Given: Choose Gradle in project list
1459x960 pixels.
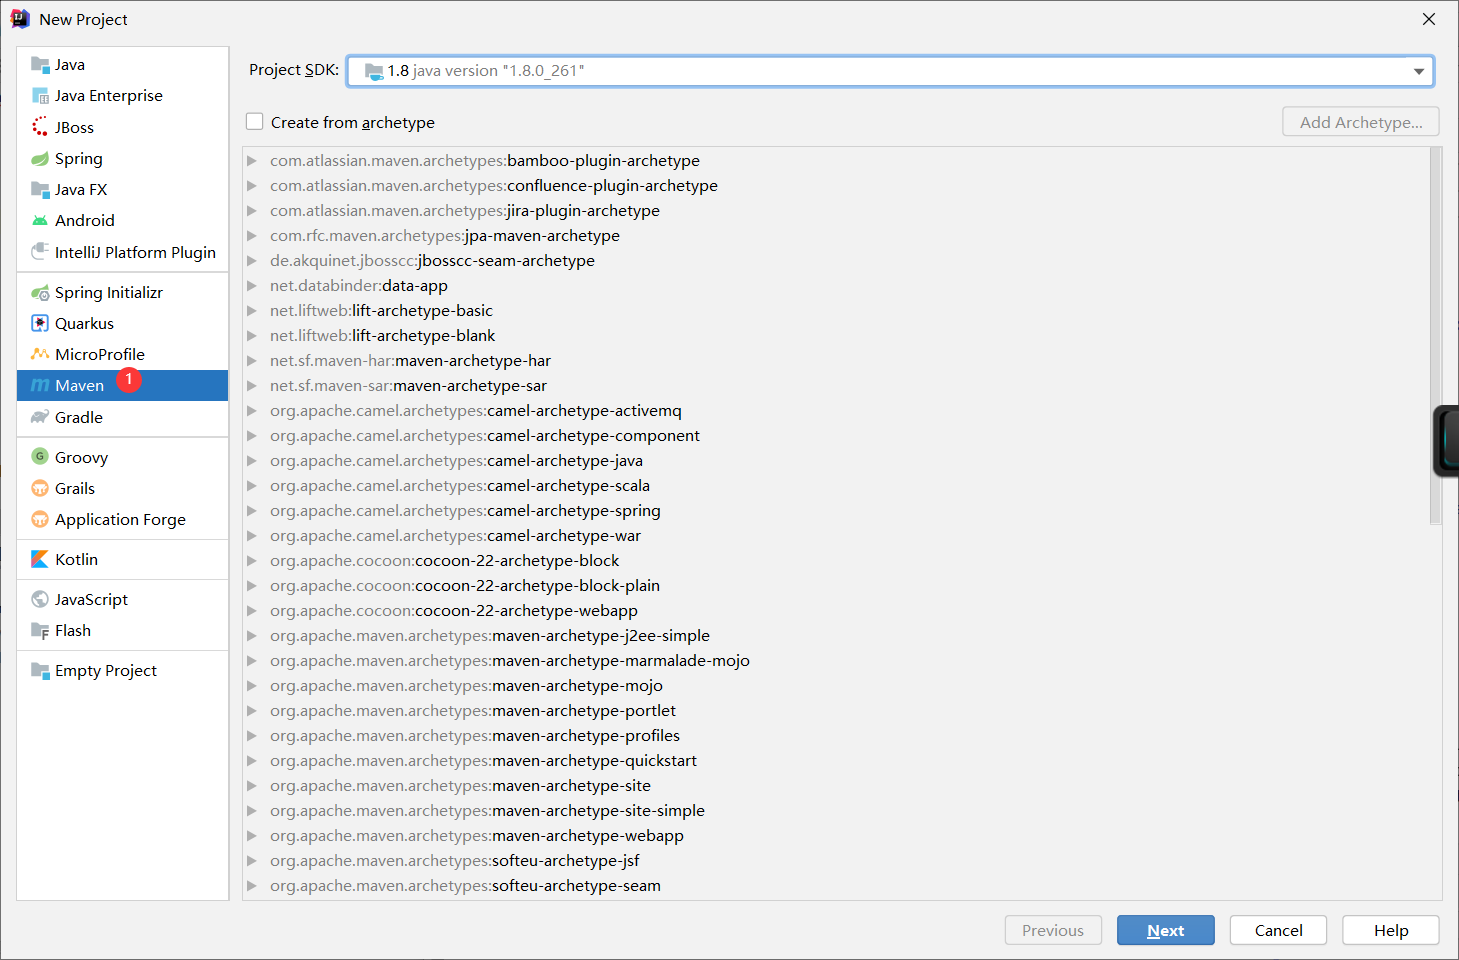Looking at the screenshot, I should [x=123, y=417].
